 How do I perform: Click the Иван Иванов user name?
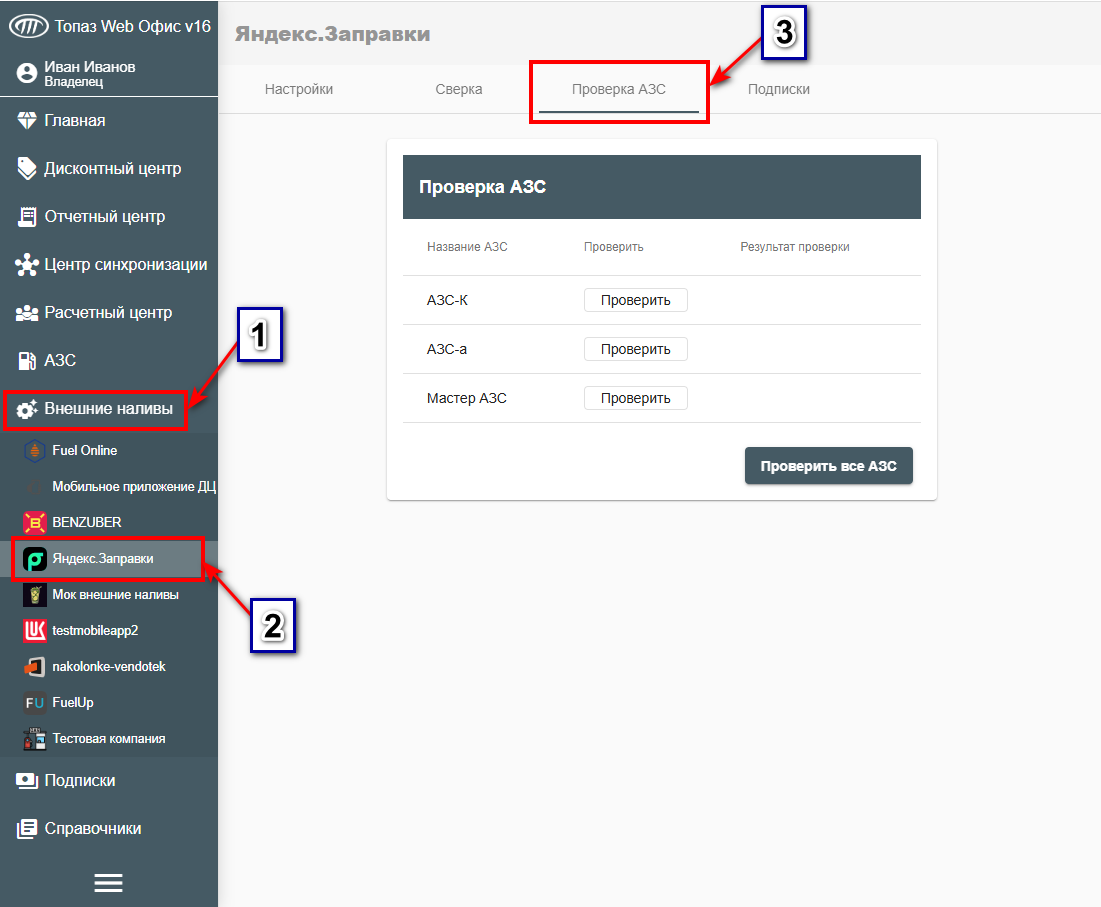(90, 67)
